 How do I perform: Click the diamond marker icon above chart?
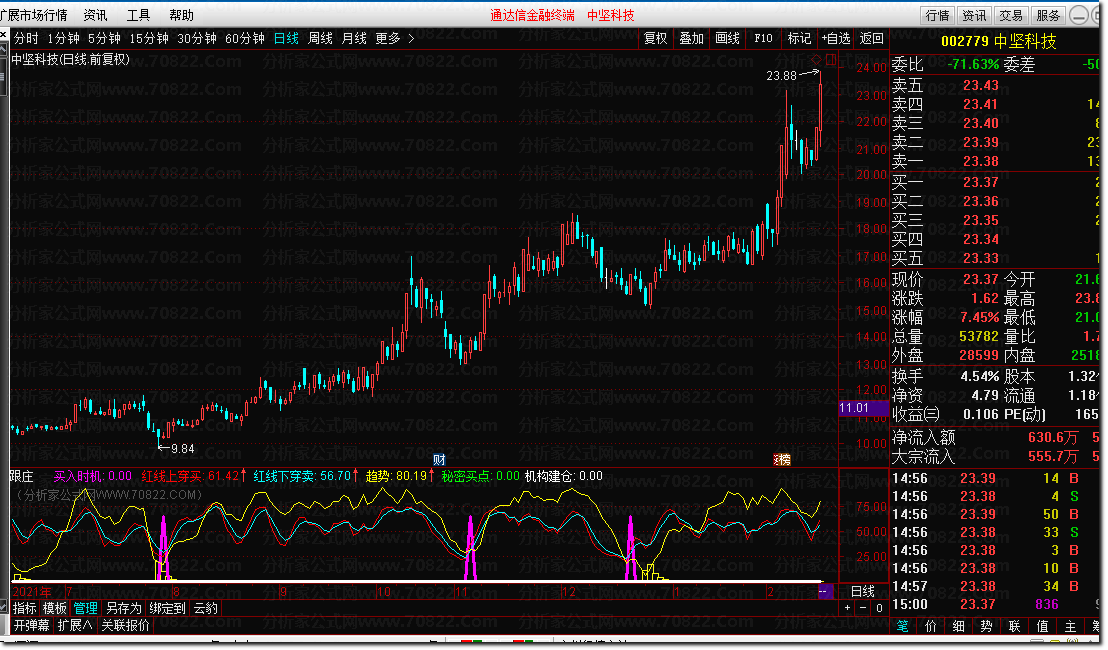pyautogui.click(x=816, y=59)
